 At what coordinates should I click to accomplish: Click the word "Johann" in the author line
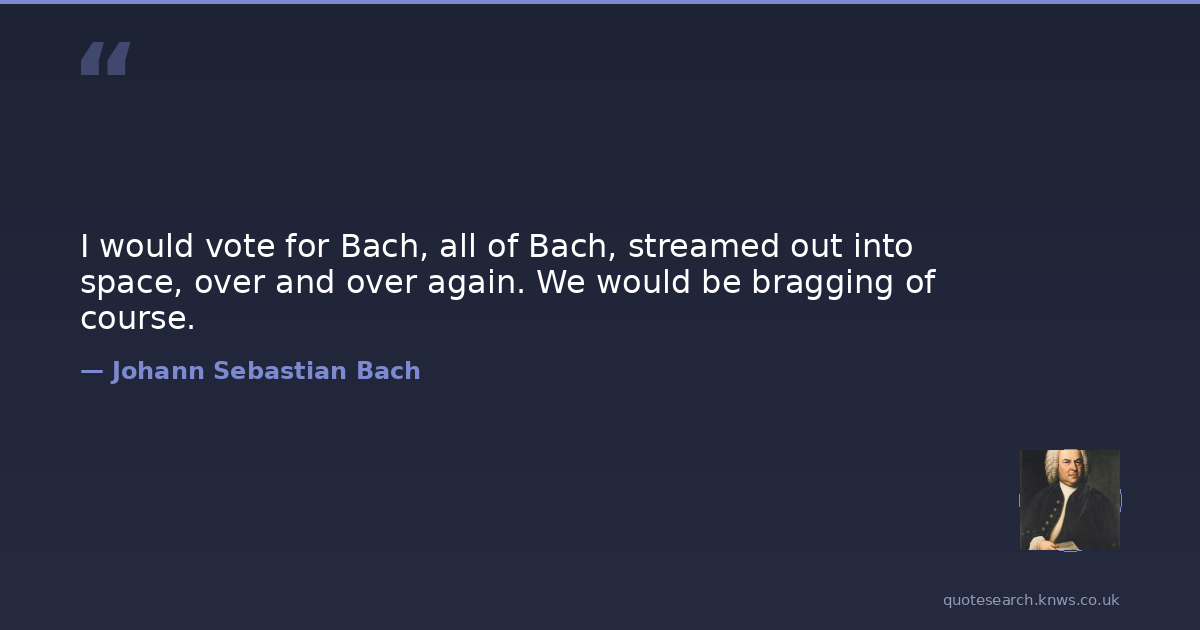[x=157, y=371]
